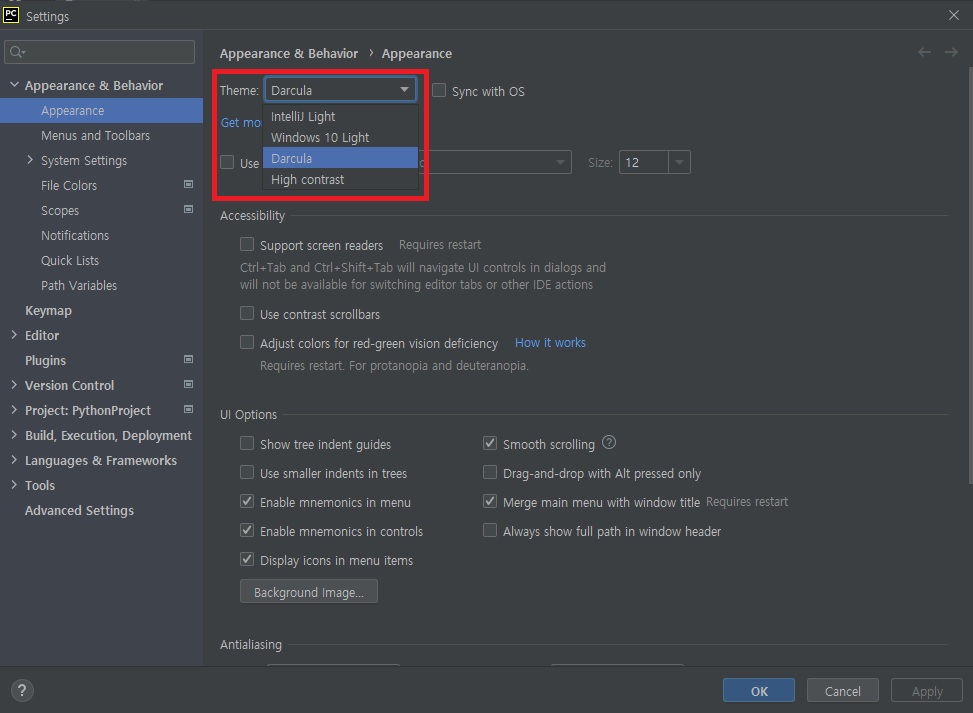Click the help icon beside Smooth scrolling
Screen dimensions: 973x713
pyautogui.click(x=609, y=442)
